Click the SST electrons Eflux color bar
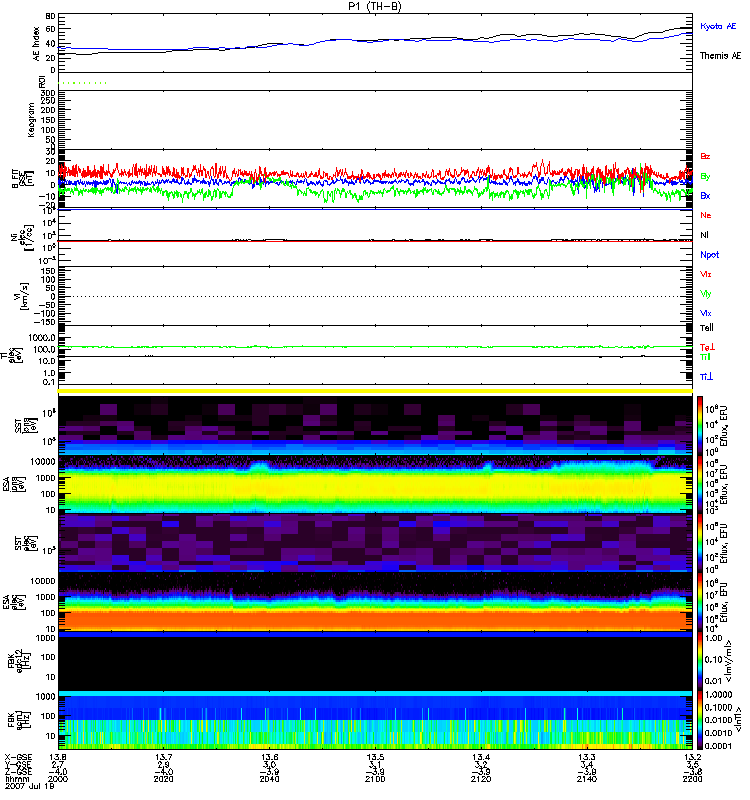Screen dimensions: 750x800 click(700, 543)
